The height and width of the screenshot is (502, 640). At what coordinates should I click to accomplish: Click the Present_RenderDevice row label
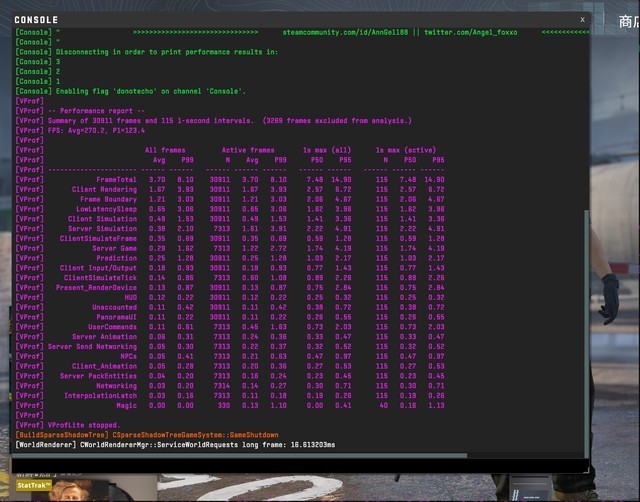tap(96, 287)
